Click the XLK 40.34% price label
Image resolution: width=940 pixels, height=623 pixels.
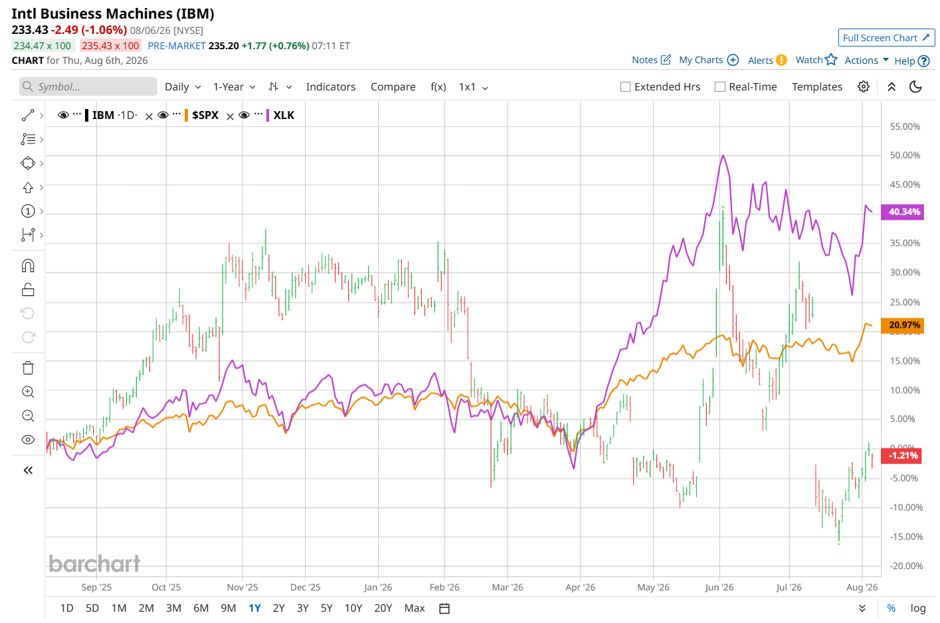[x=902, y=212]
